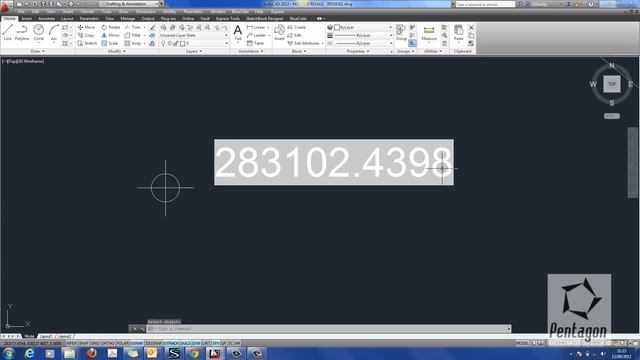Click the Rotate tool
The image size is (640, 360).
coord(111,27)
